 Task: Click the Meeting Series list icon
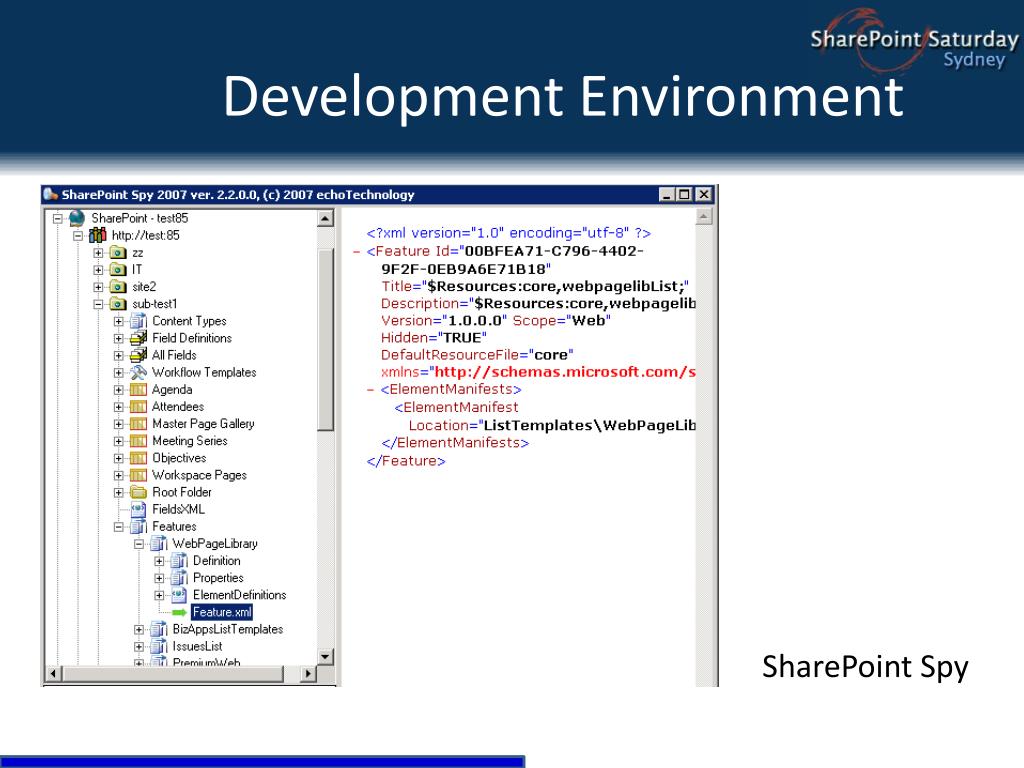click(x=138, y=441)
